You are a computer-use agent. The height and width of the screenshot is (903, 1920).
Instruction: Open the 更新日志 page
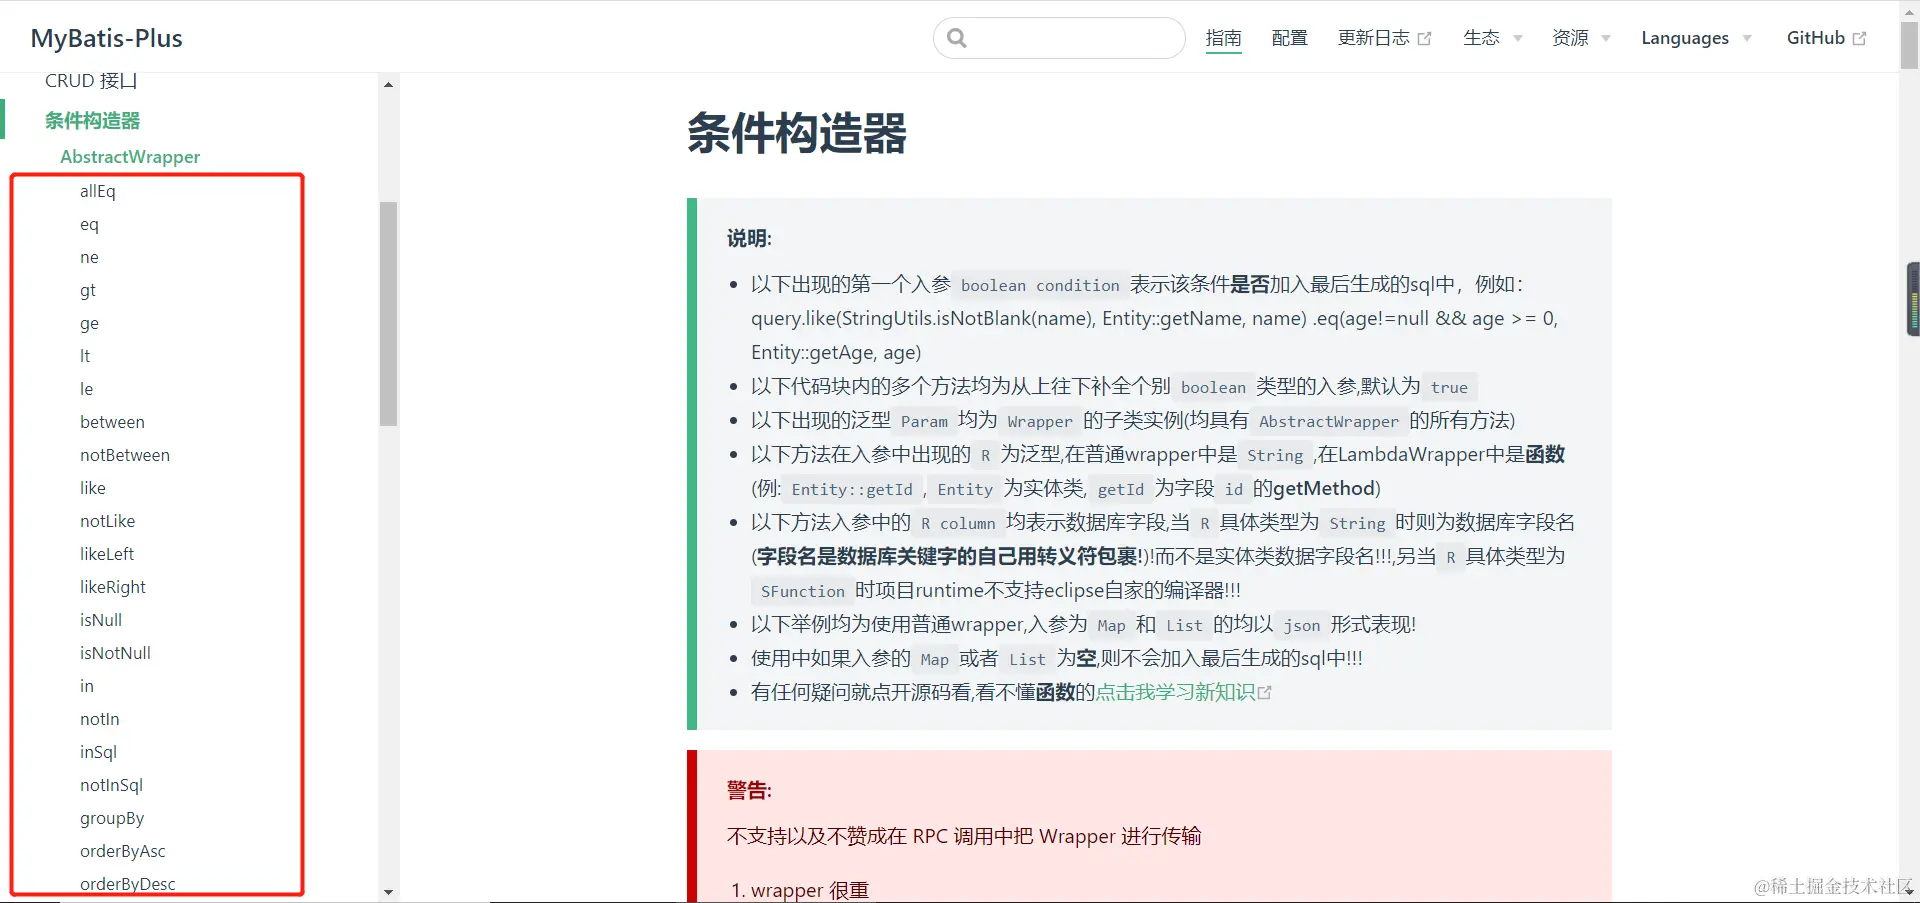tap(1374, 38)
